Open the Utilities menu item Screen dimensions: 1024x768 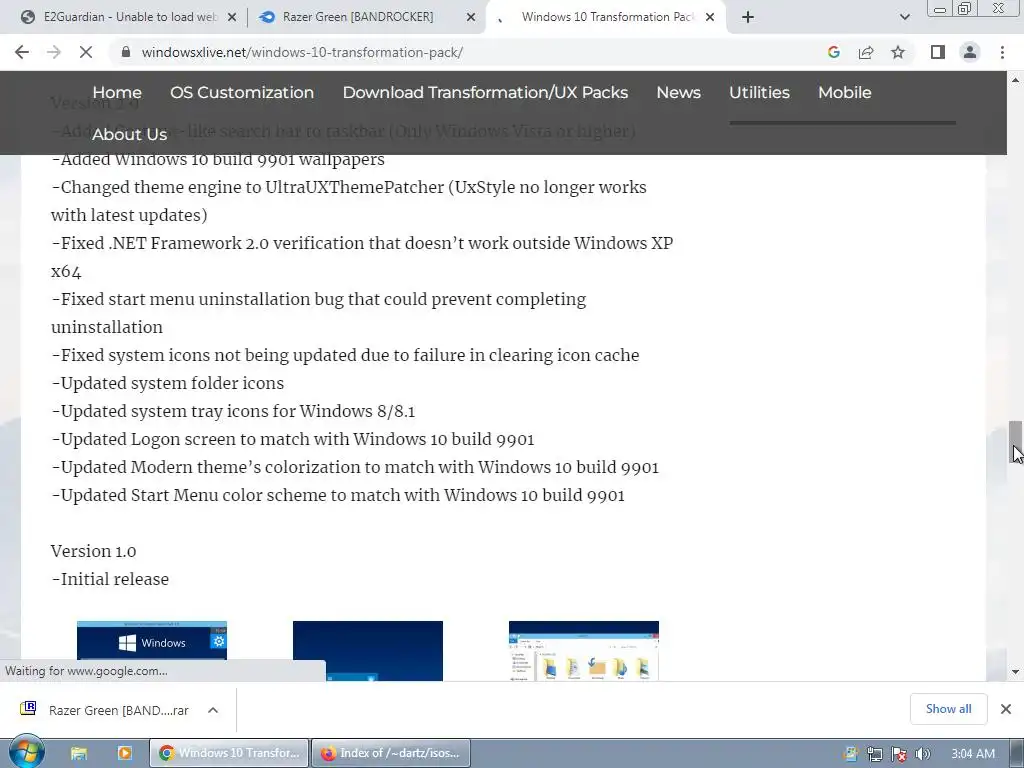pyautogui.click(x=760, y=93)
